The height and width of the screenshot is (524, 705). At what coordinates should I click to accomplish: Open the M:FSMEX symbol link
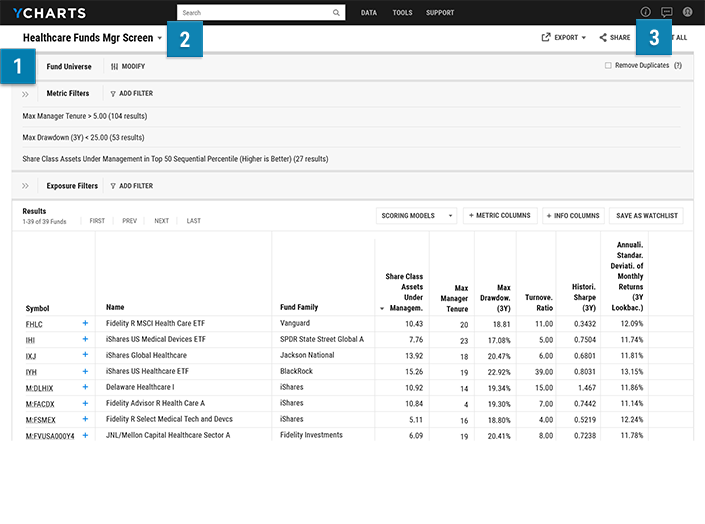[x=40, y=420]
